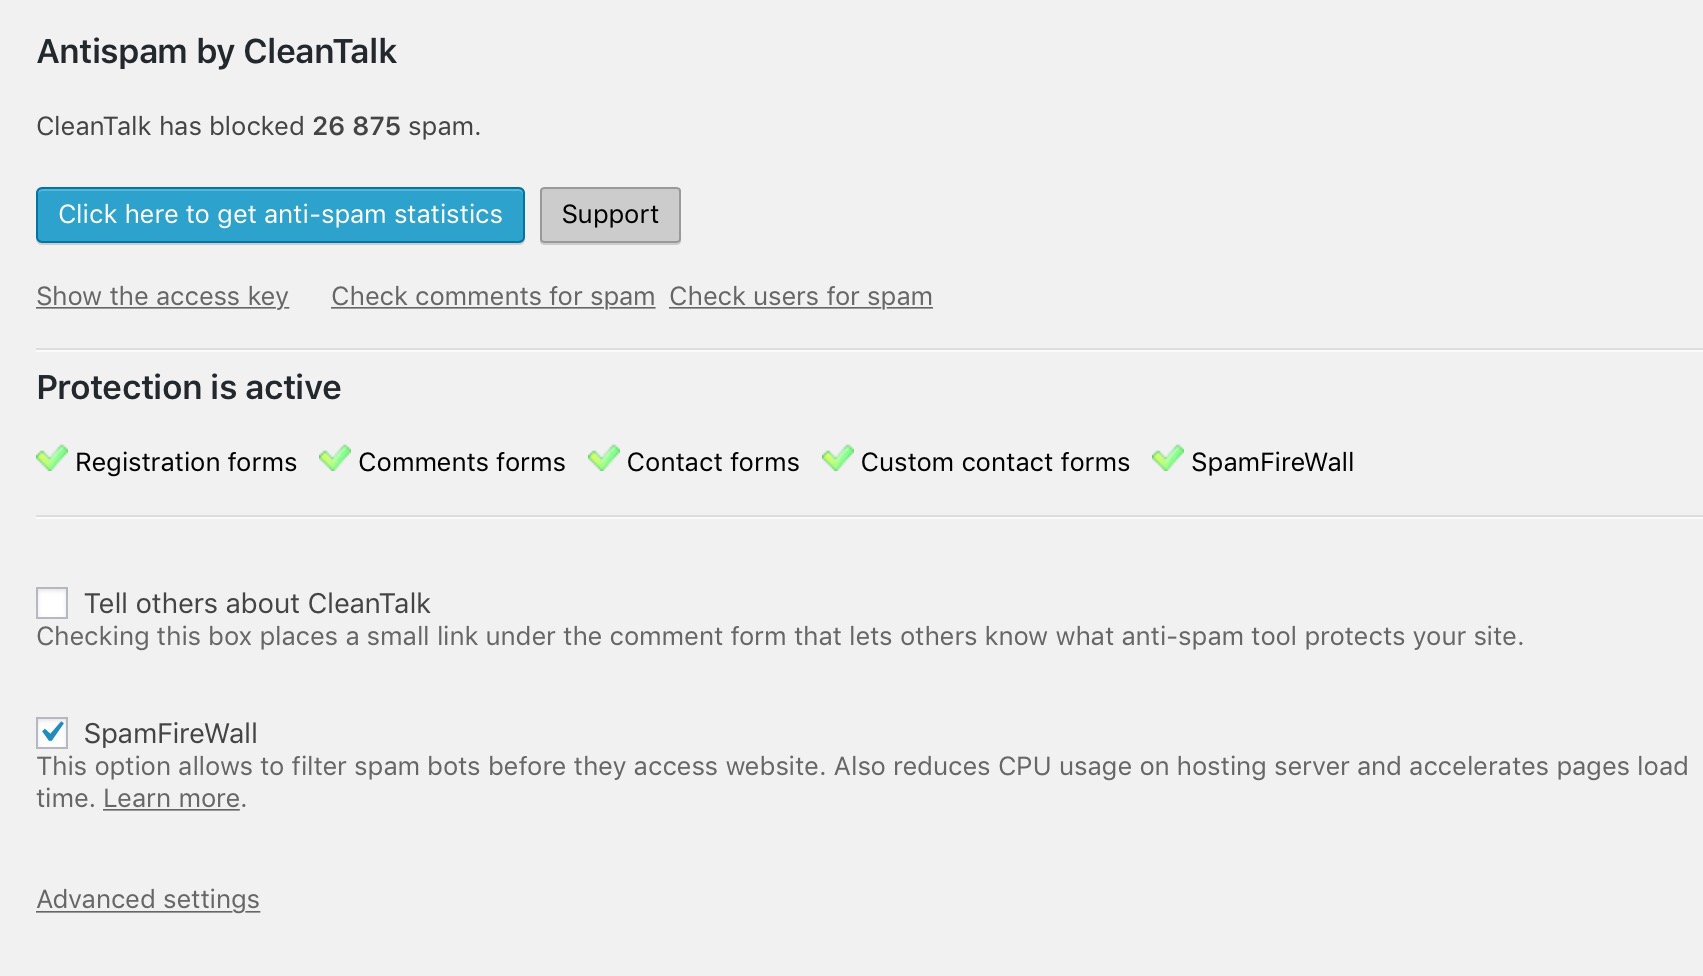This screenshot has width=1703, height=976.
Task: Expand the Advanced settings section
Action: coord(148,899)
